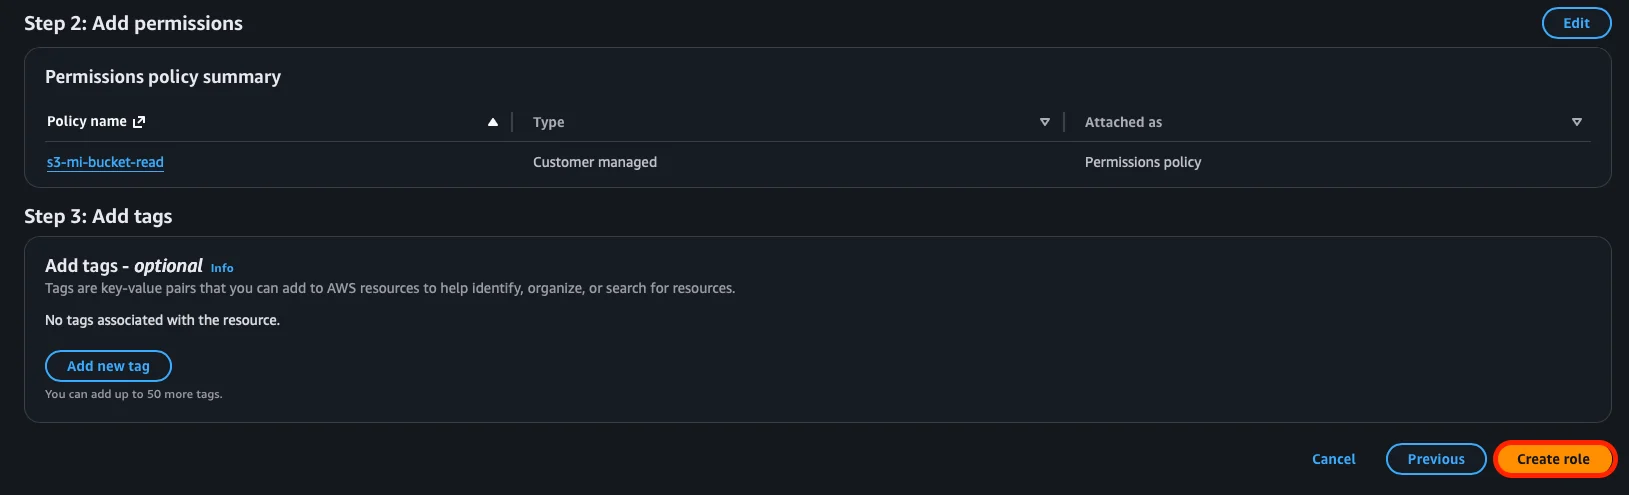
Task: Click the Attached as column header label
Action: pos(1123,122)
